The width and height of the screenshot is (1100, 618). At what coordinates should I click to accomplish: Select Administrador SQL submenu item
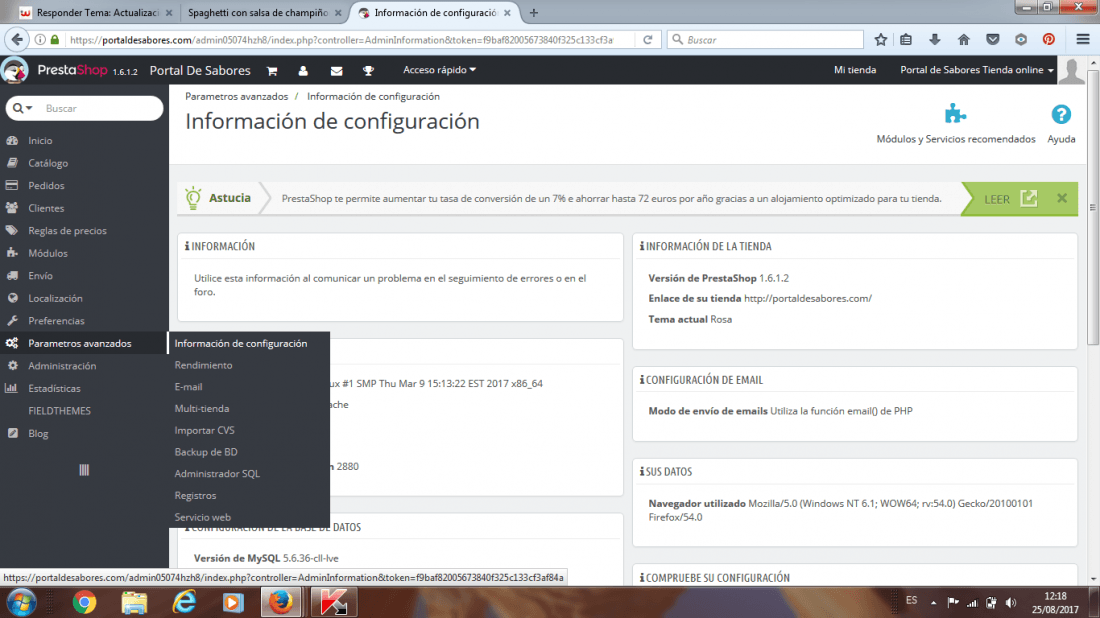[x=217, y=474]
